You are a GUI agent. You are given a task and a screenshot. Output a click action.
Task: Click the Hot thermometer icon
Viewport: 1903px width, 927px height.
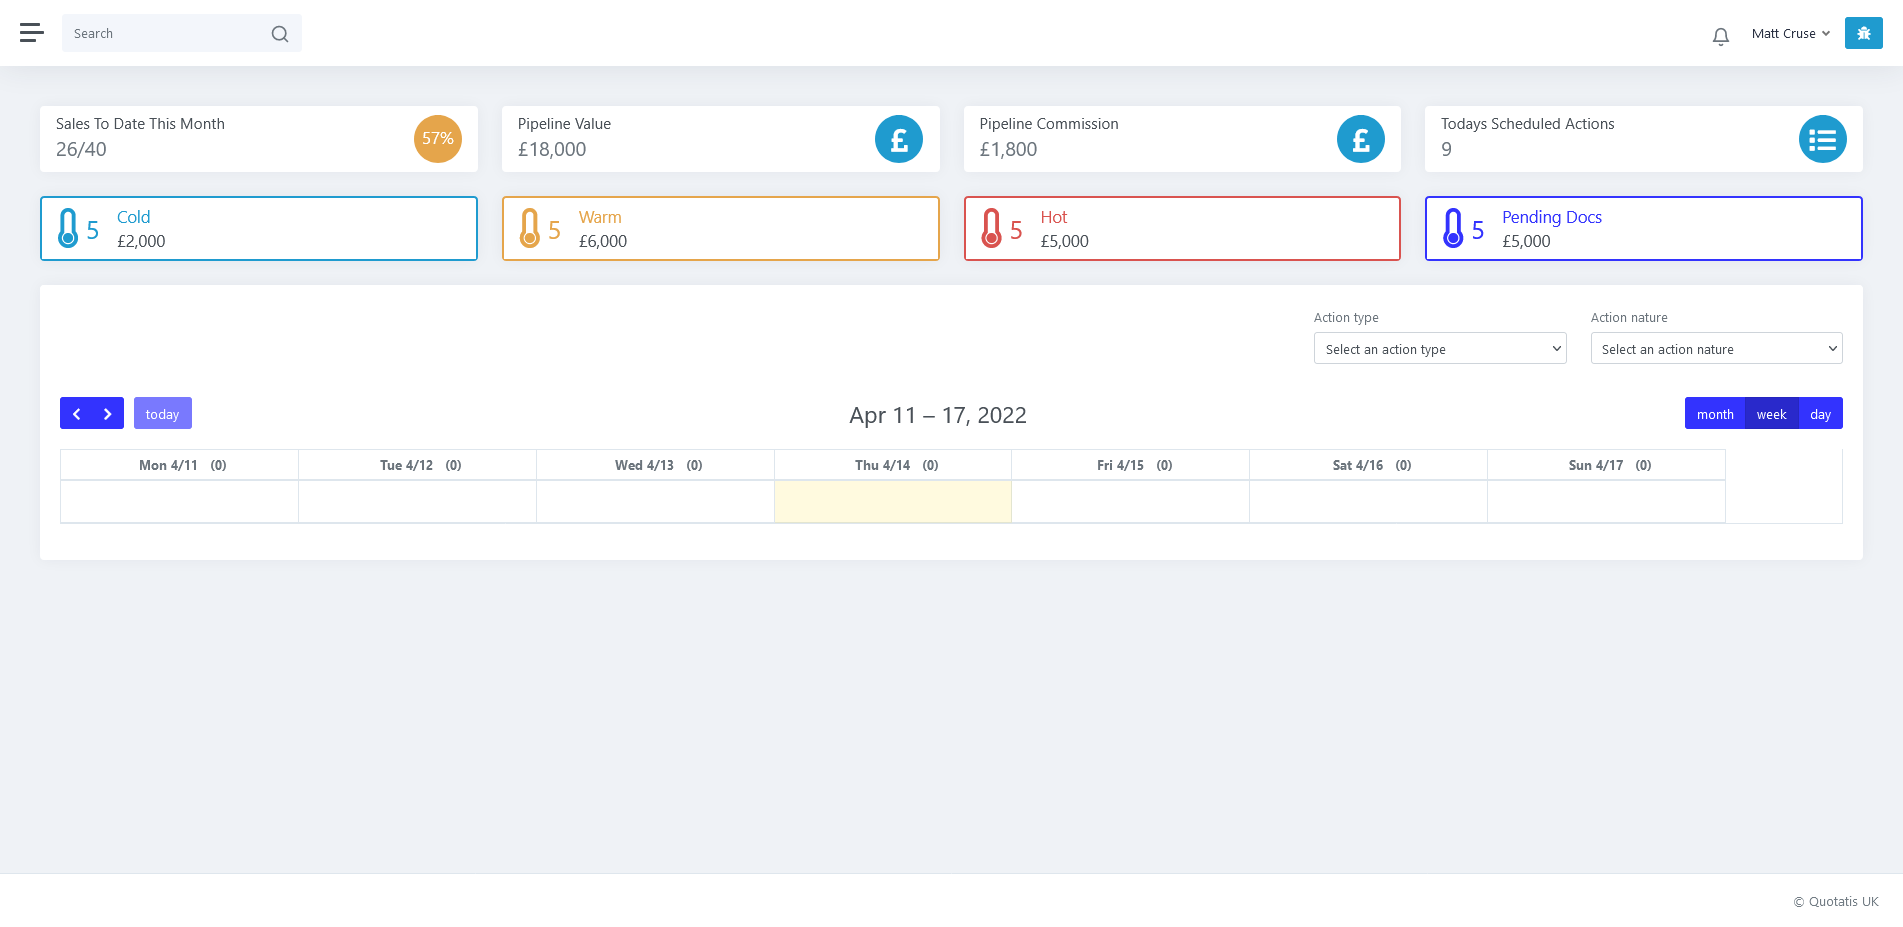991,228
